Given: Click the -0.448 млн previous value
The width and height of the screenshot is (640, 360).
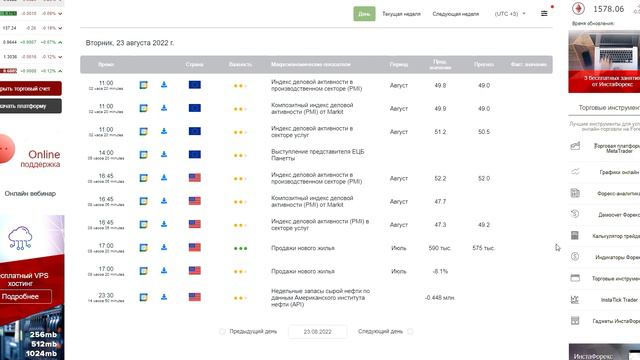Looking at the screenshot, I should (x=440, y=298).
